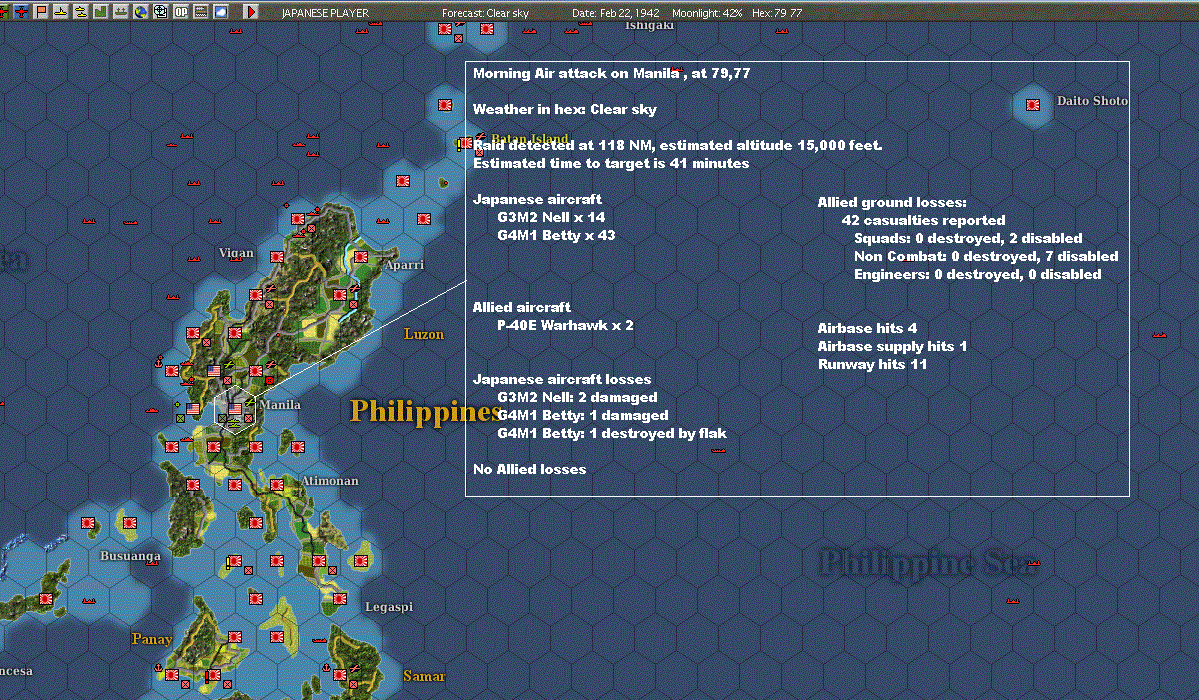Click the P-40E Warhawk x 2 line

tap(565, 325)
